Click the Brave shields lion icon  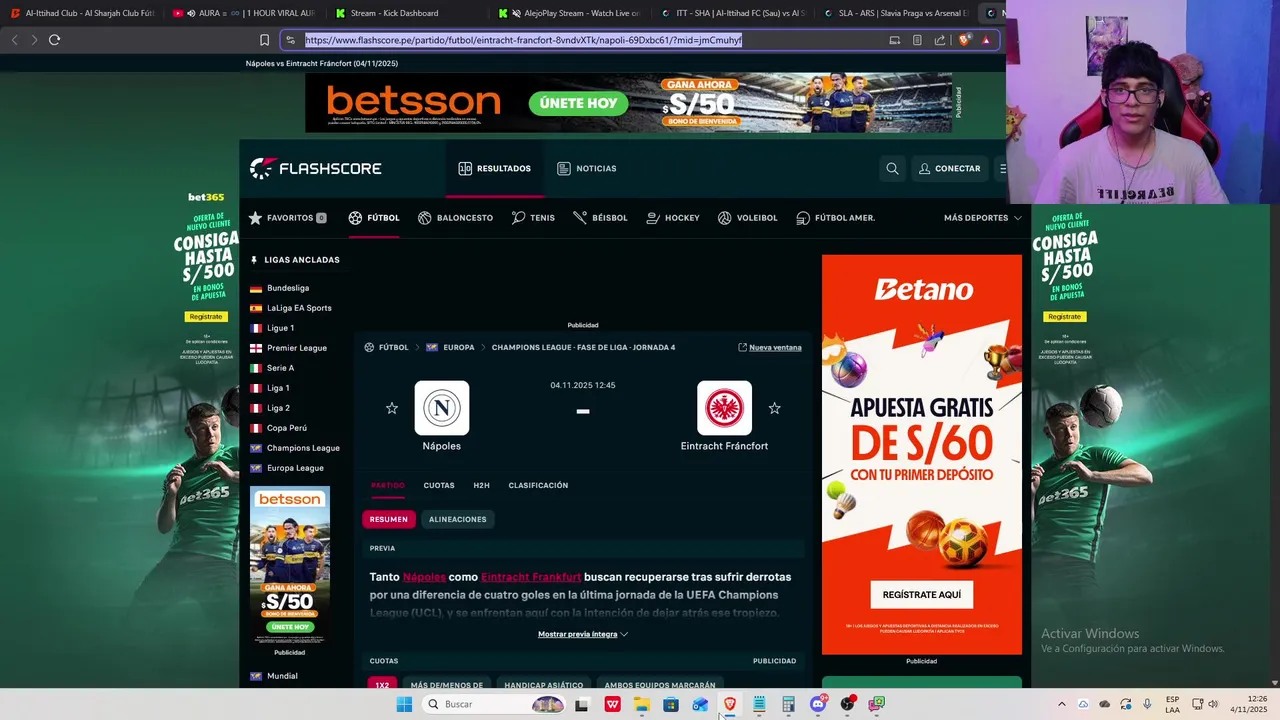point(964,40)
